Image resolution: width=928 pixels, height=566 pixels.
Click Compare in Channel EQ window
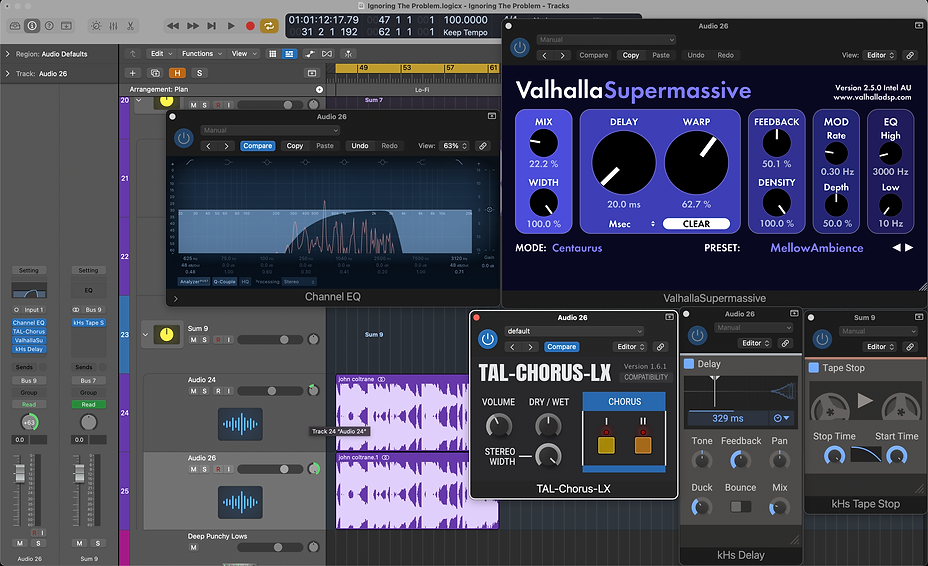(x=257, y=146)
